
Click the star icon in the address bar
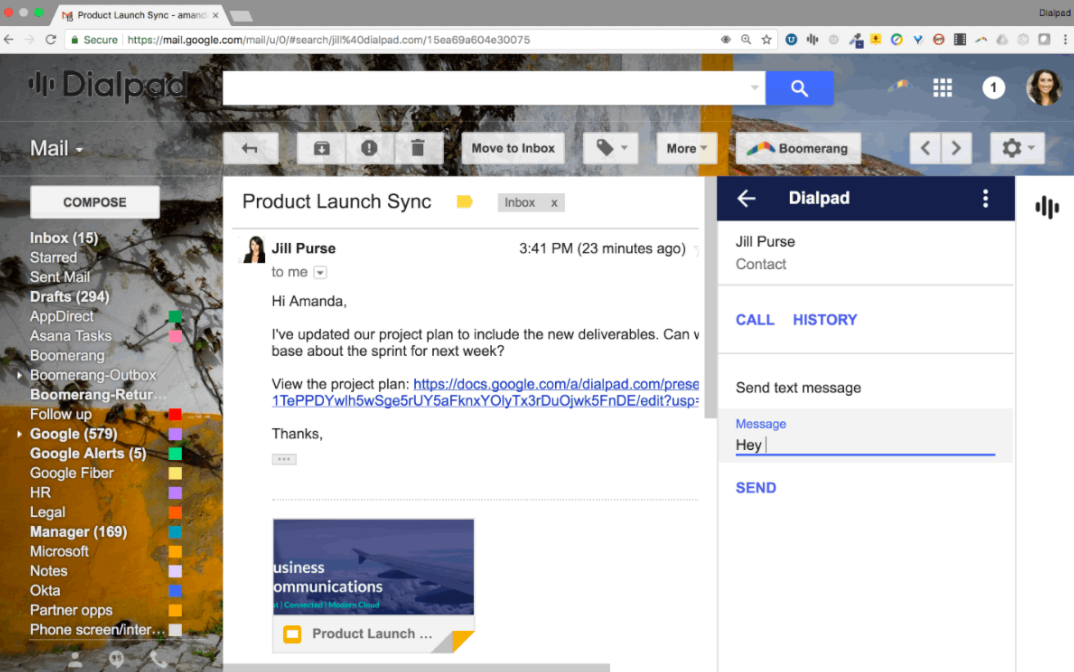pos(765,38)
